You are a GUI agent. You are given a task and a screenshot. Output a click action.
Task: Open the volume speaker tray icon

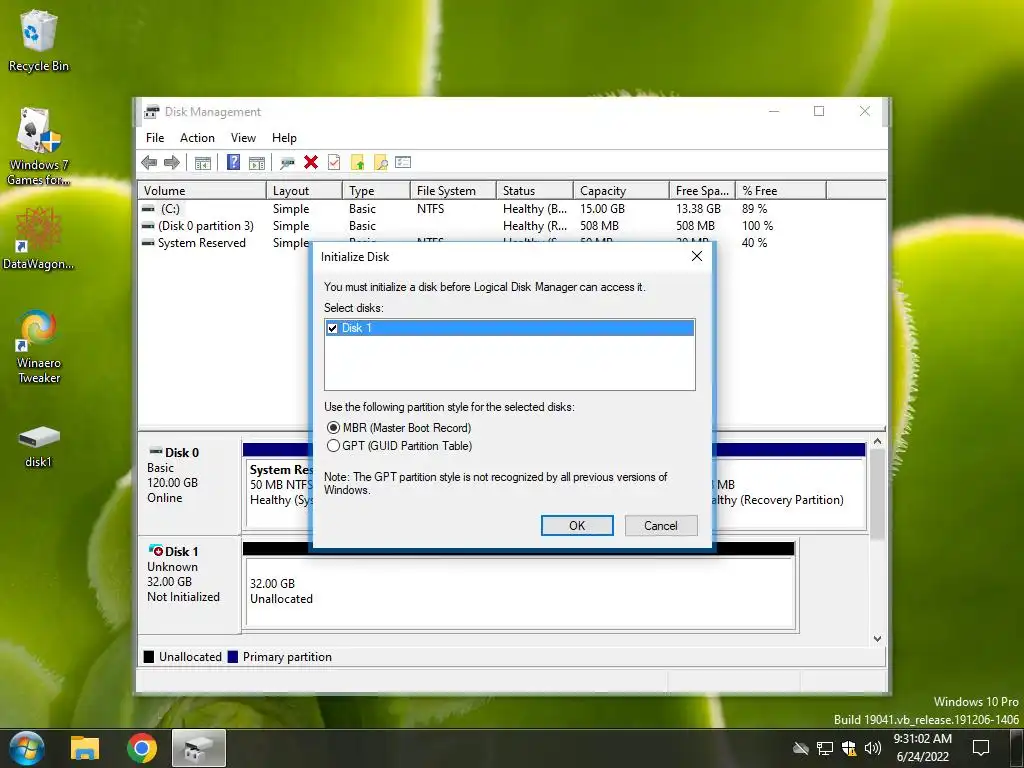click(872, 748)
